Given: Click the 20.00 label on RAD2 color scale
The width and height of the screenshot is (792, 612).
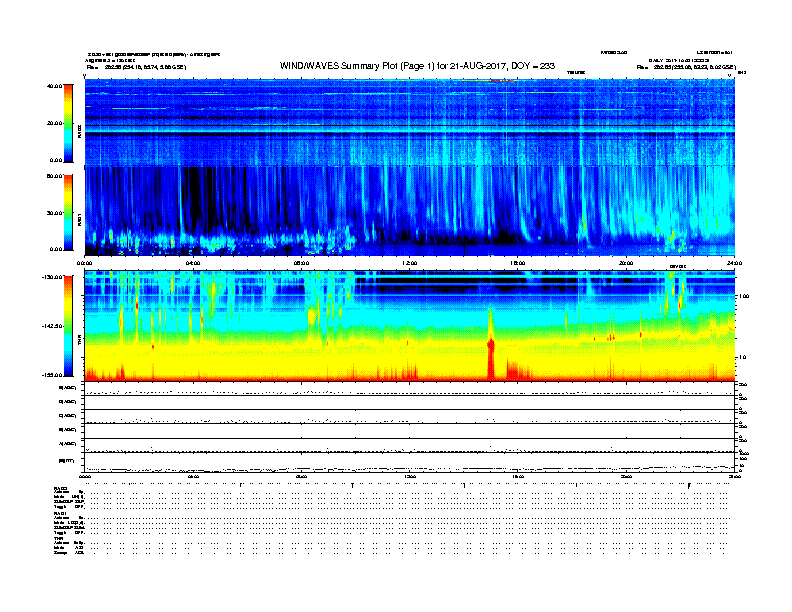Looking at the screenshot, I should point(54,123).
